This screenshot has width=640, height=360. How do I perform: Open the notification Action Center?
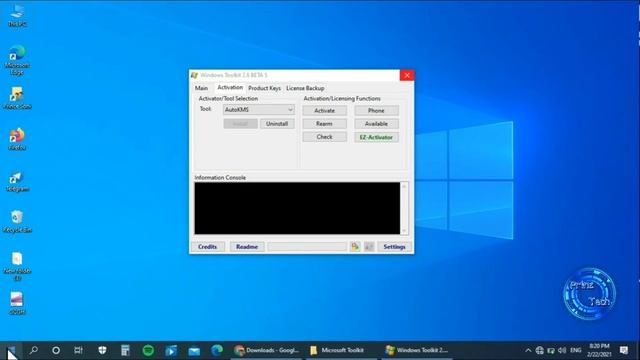tap(624, 350)
